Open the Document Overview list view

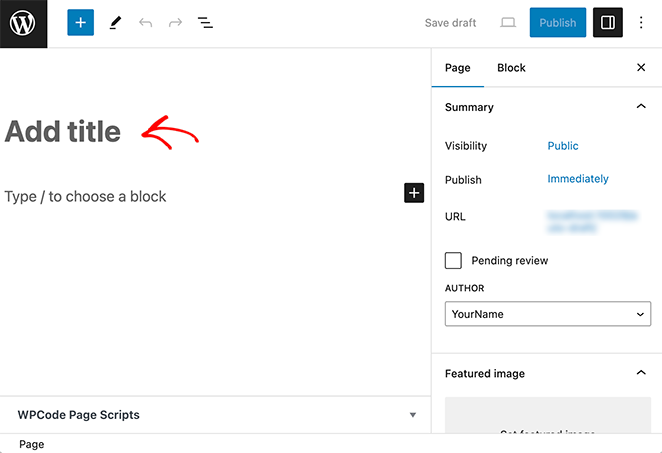tap(205, 23)
